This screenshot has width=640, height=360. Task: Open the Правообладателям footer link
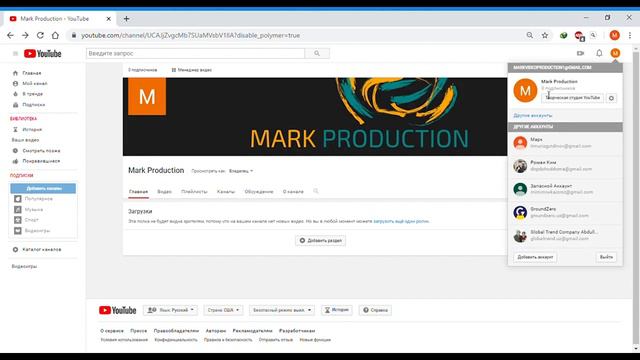[176, 331]
